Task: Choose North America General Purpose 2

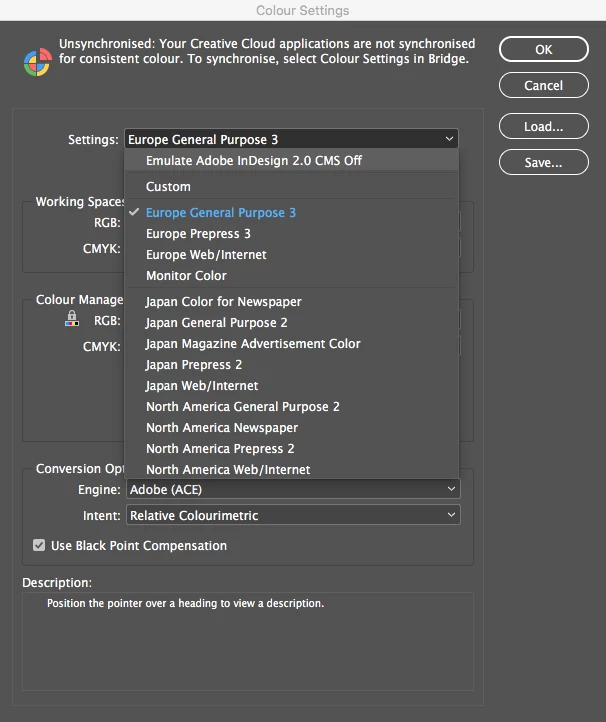Action: coord(291,407)
